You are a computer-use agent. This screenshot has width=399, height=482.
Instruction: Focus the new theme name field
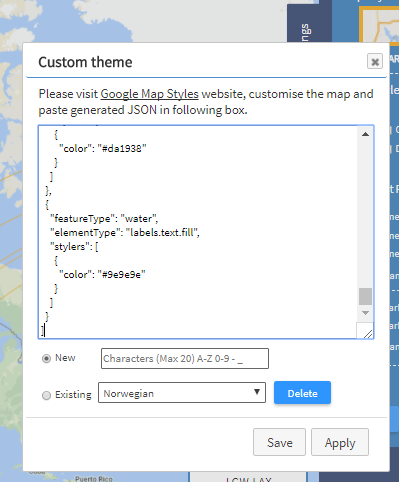click(x=185, y=358)
